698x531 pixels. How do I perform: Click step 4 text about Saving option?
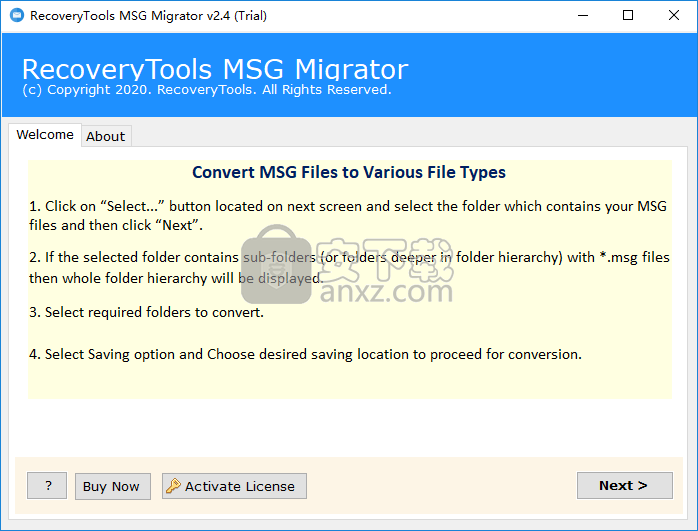coord(305,354)
